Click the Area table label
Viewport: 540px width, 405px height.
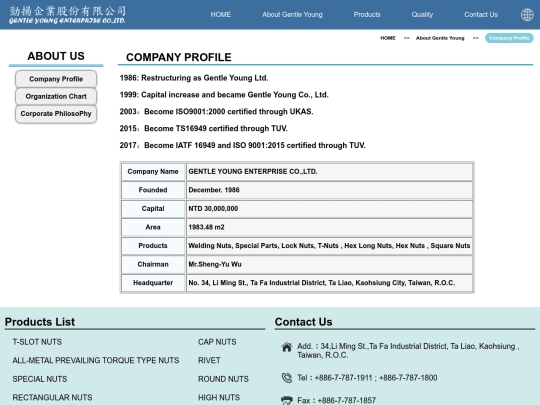click(153, 227)
